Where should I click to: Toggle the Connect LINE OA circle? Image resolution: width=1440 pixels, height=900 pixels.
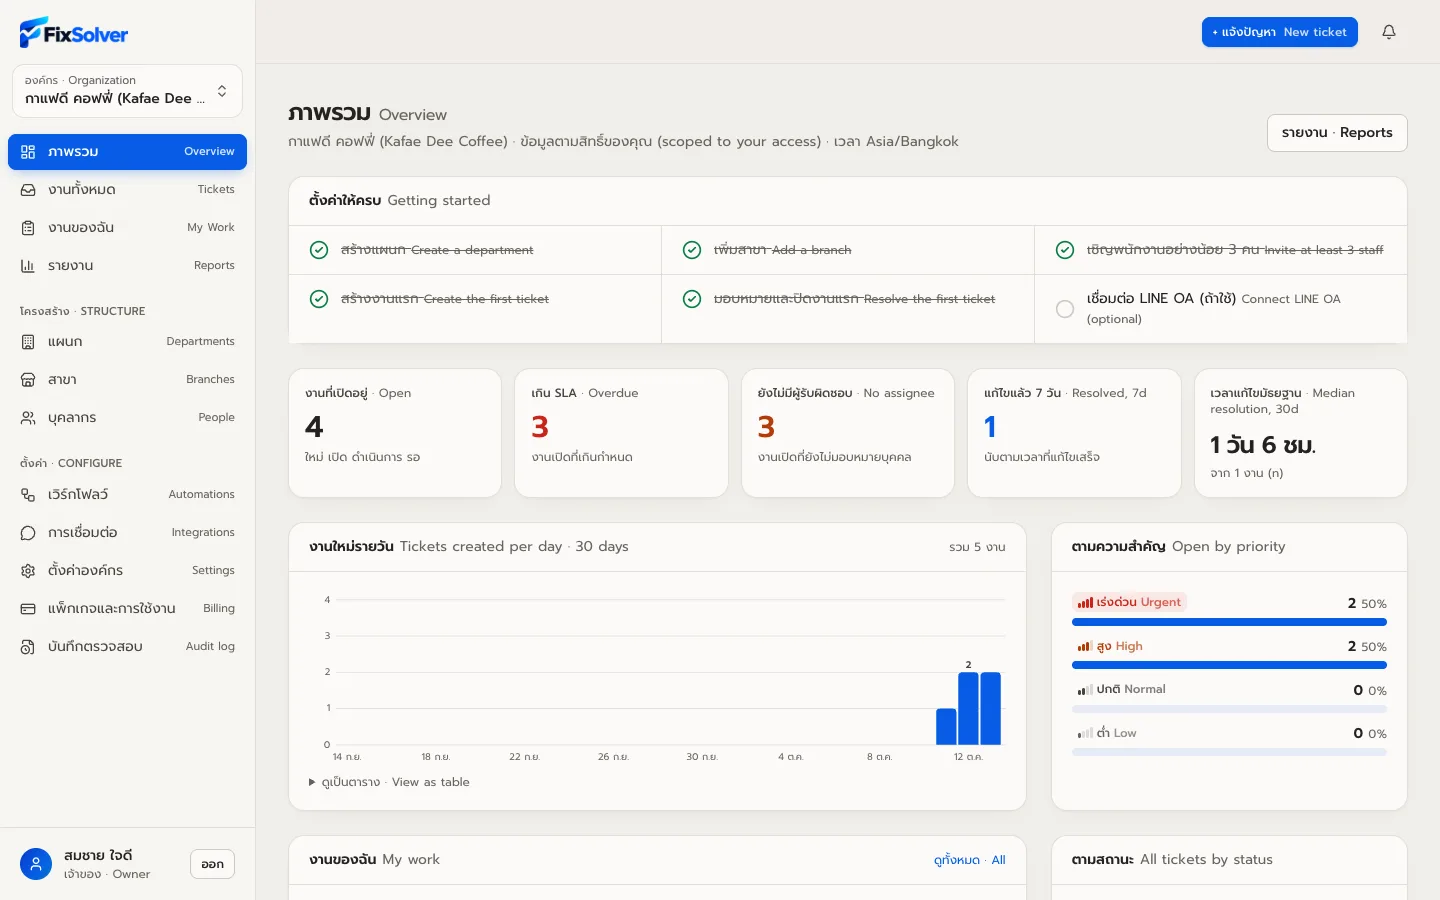(1065, 309)
